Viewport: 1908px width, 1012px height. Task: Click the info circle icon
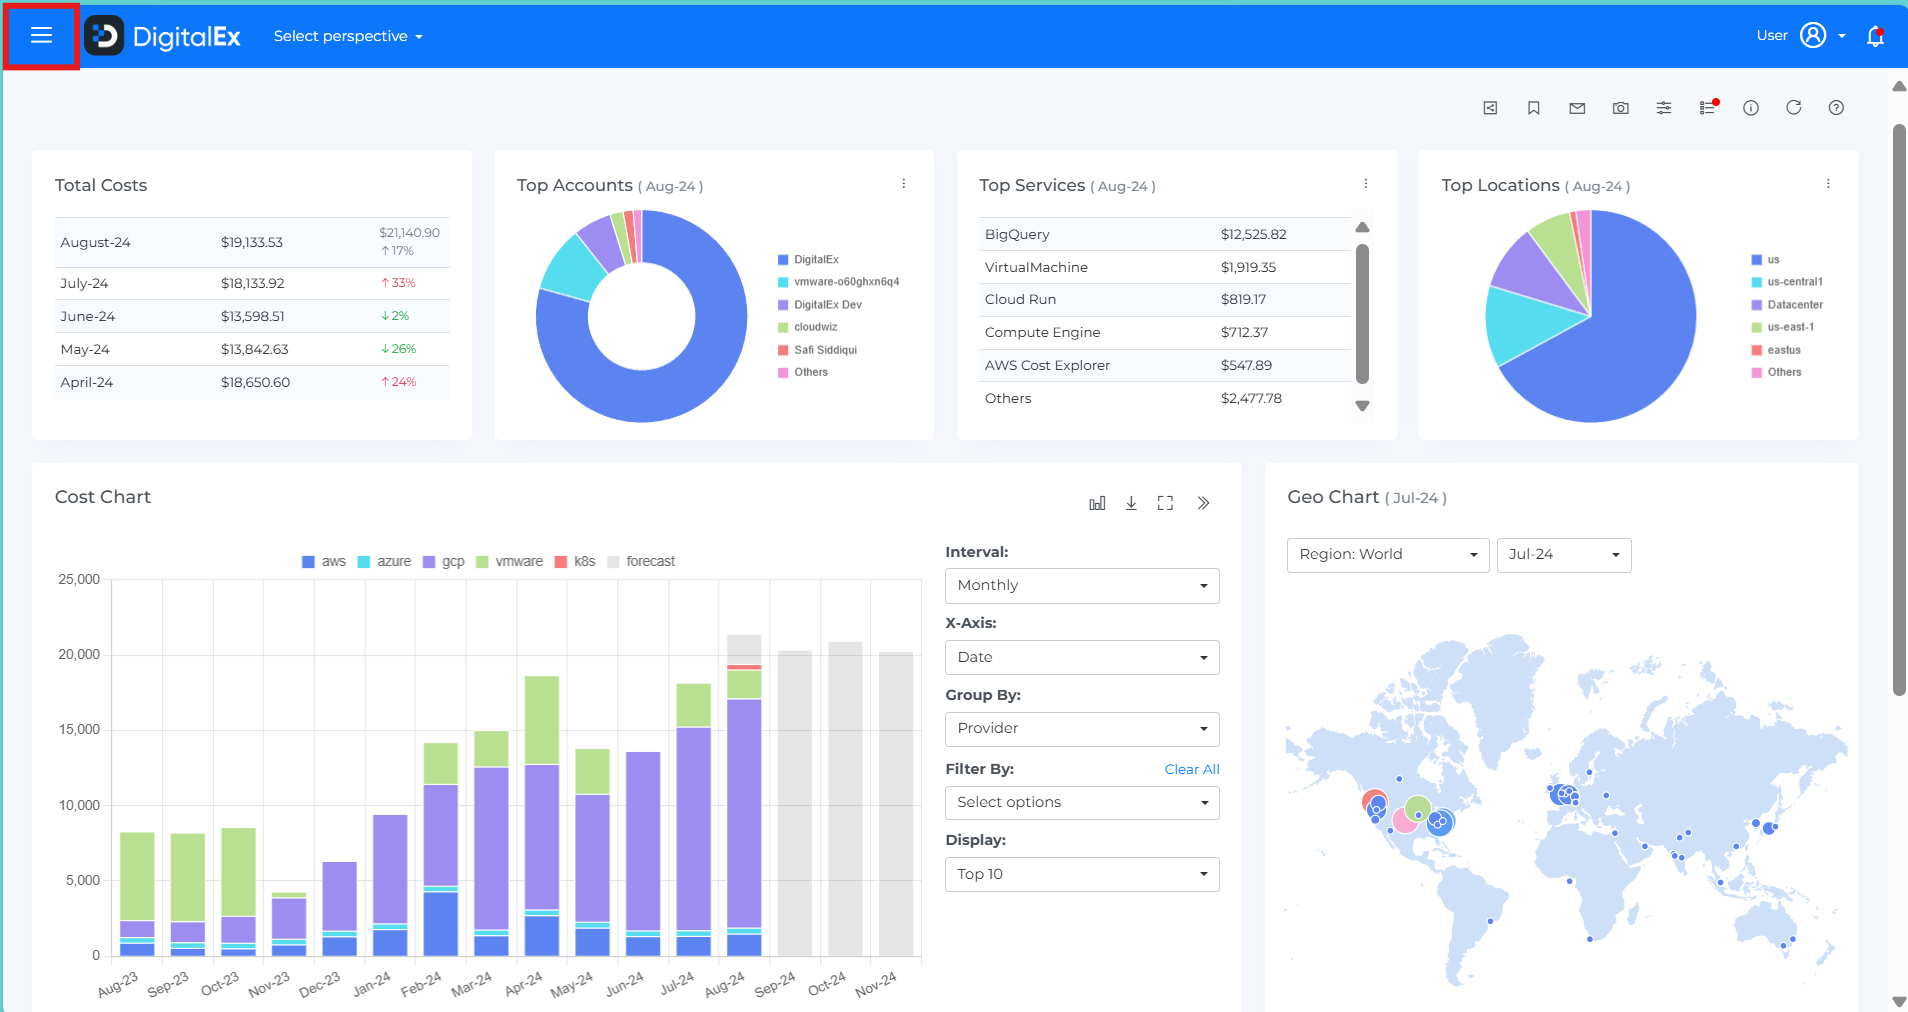click(1751, 108)
